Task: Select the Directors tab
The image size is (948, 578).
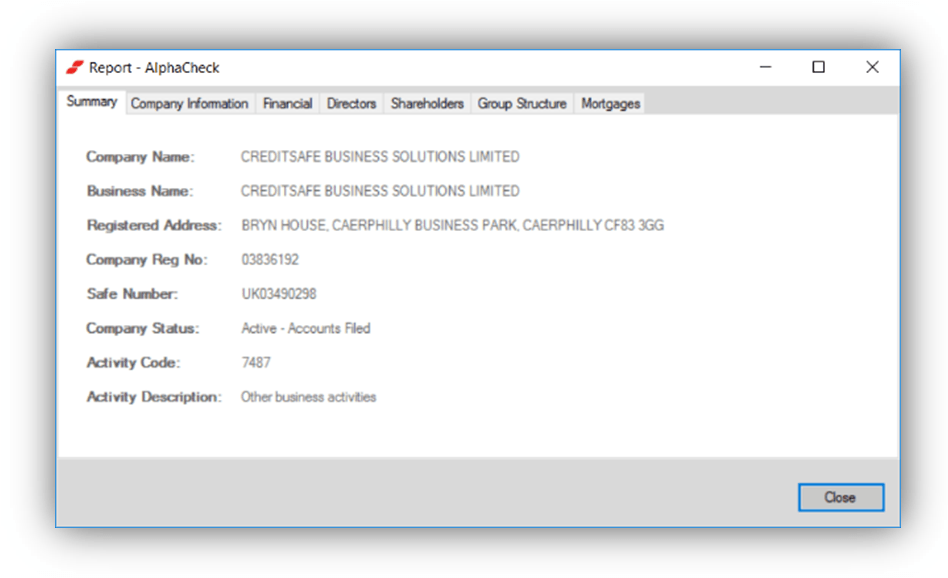Action: [351, 103]
